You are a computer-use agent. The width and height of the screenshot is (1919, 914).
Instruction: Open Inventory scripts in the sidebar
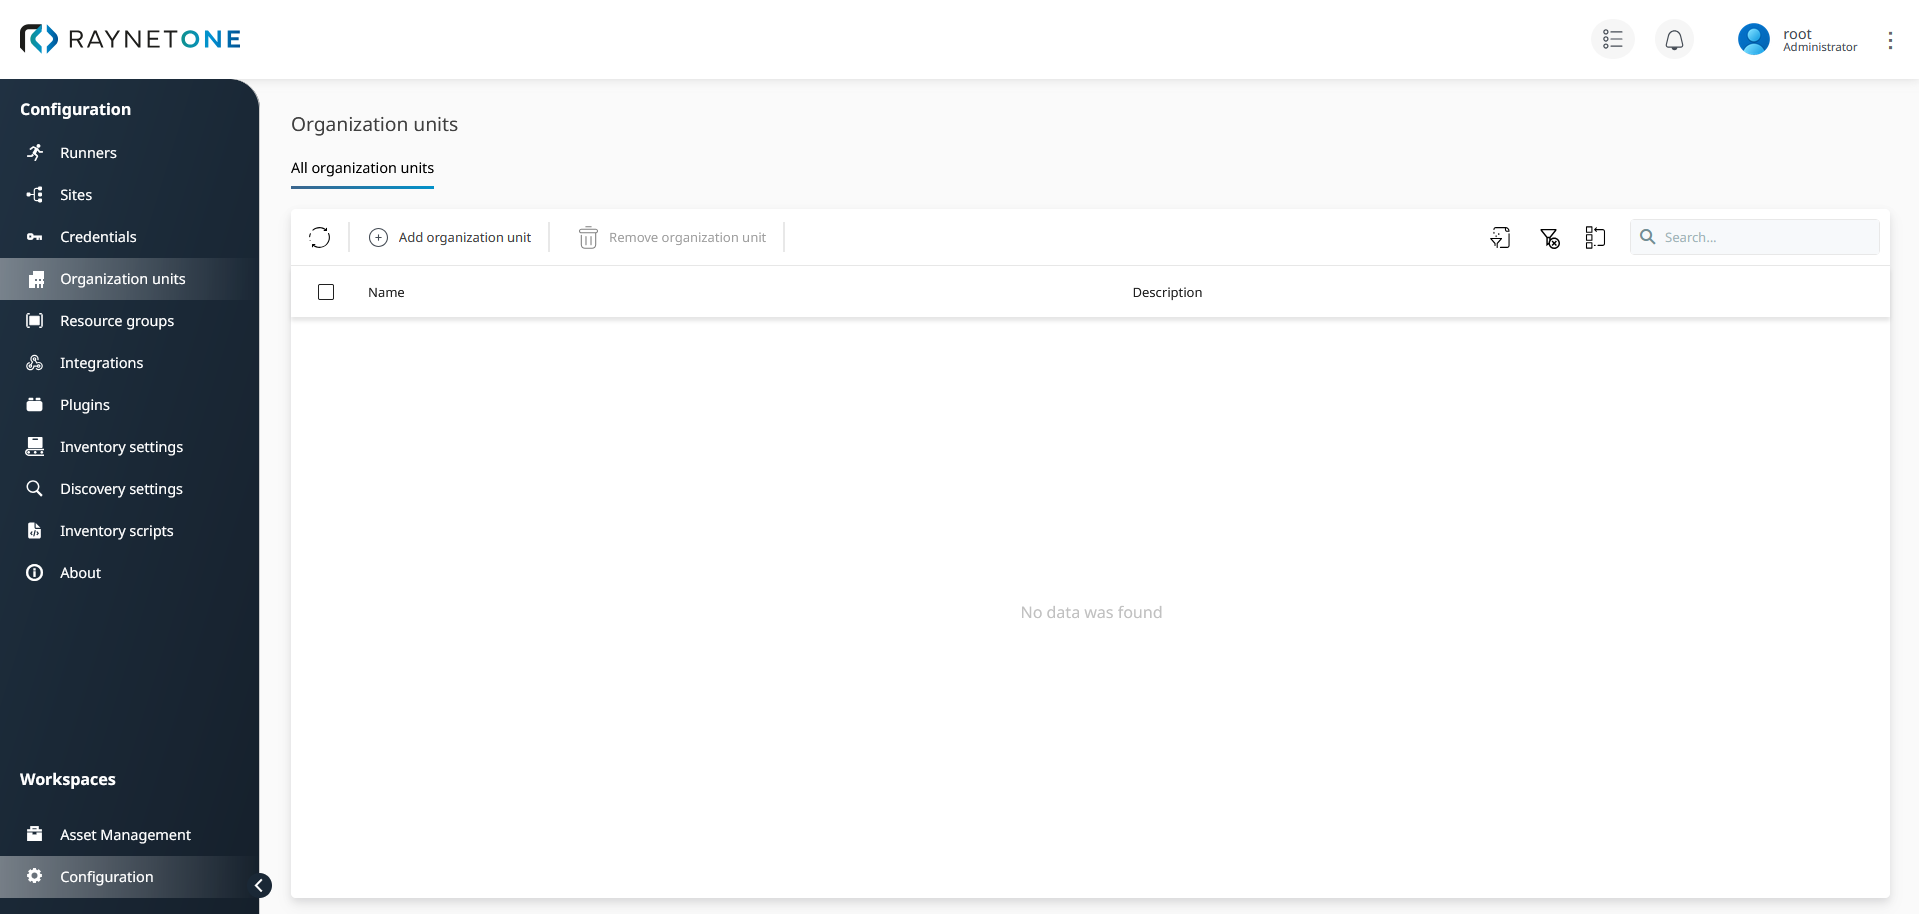pyautogui.click(x=116, y=531)
